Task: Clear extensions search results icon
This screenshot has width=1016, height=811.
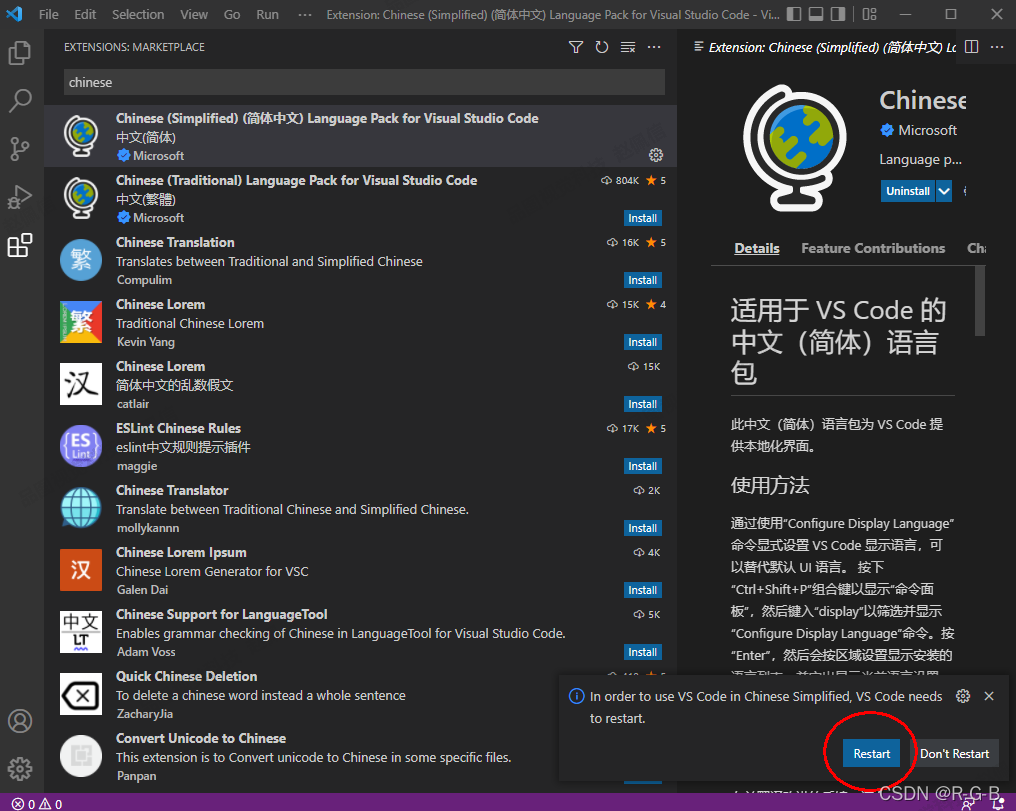Action: pos(628,47)
